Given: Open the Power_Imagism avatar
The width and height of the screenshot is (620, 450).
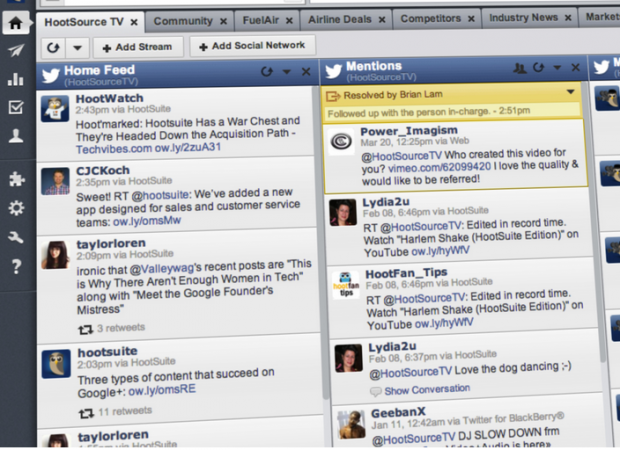Looking at the screenshot, I should click(341, 142).
